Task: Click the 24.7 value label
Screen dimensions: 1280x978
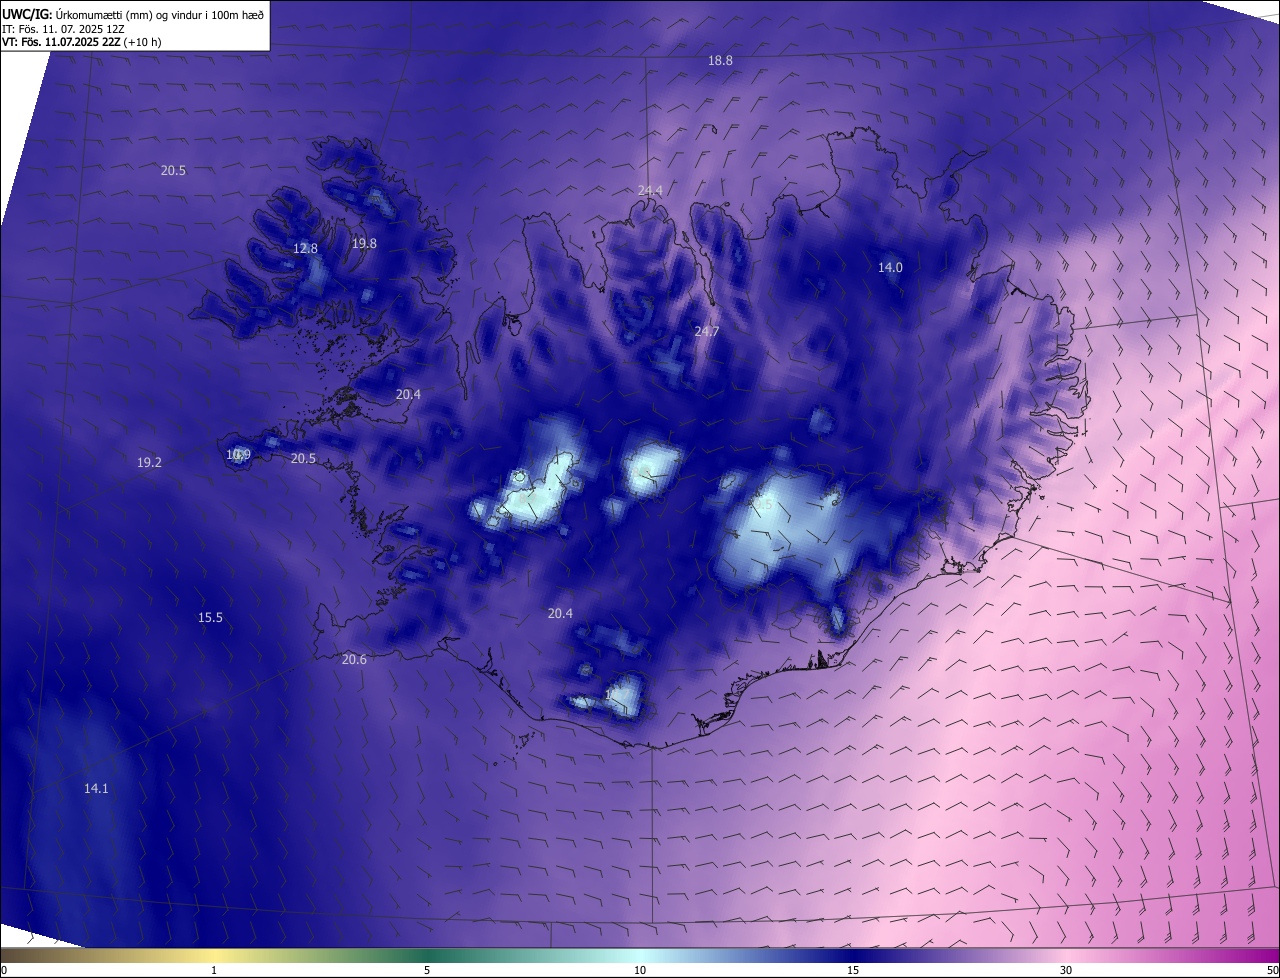Action: point(707,331)
